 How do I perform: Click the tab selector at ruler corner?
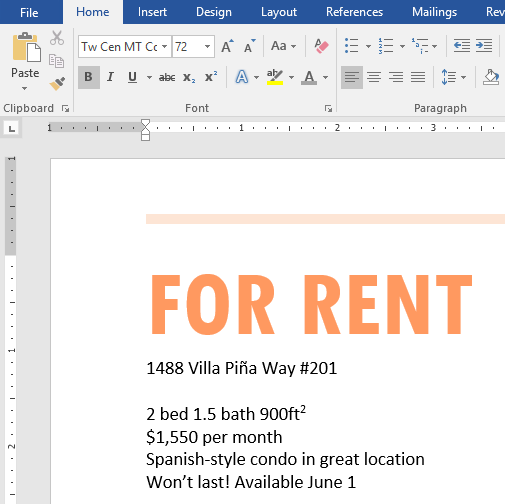(12, 128)
